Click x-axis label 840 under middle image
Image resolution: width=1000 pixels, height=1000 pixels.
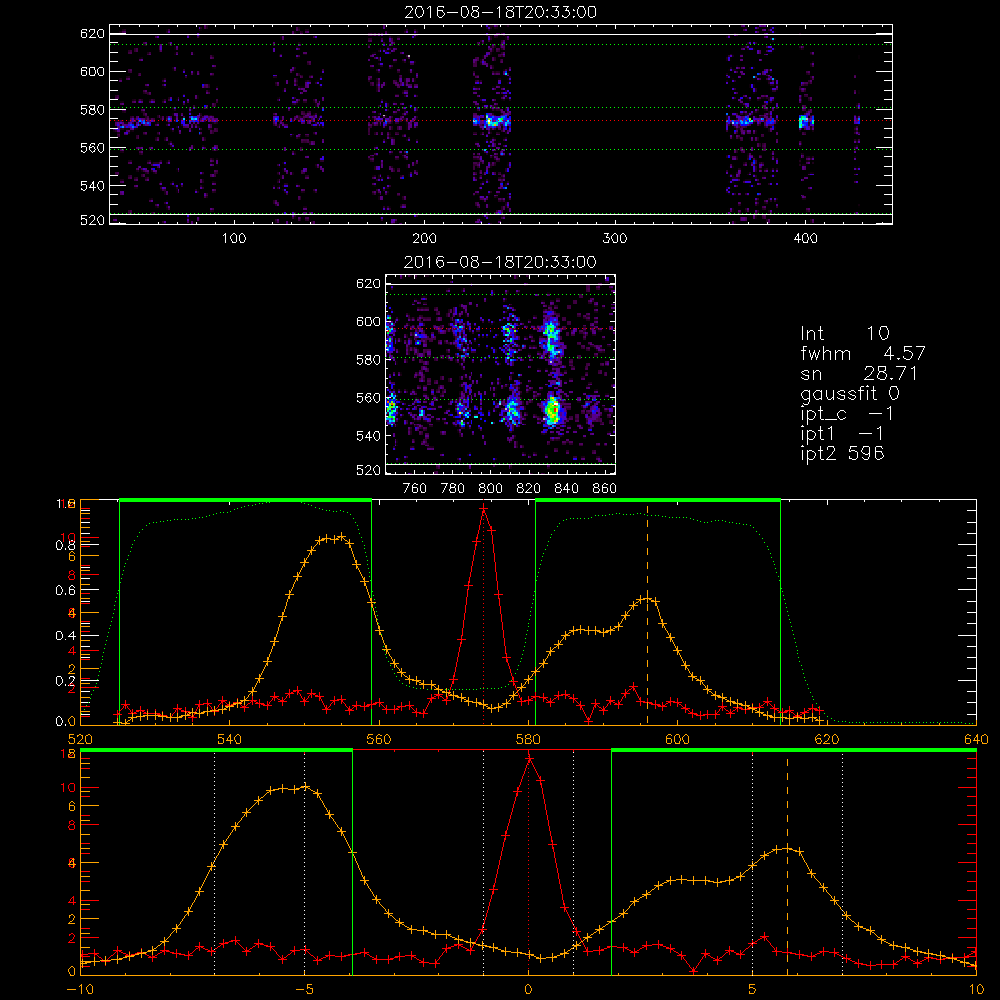[x=566, y=489]
